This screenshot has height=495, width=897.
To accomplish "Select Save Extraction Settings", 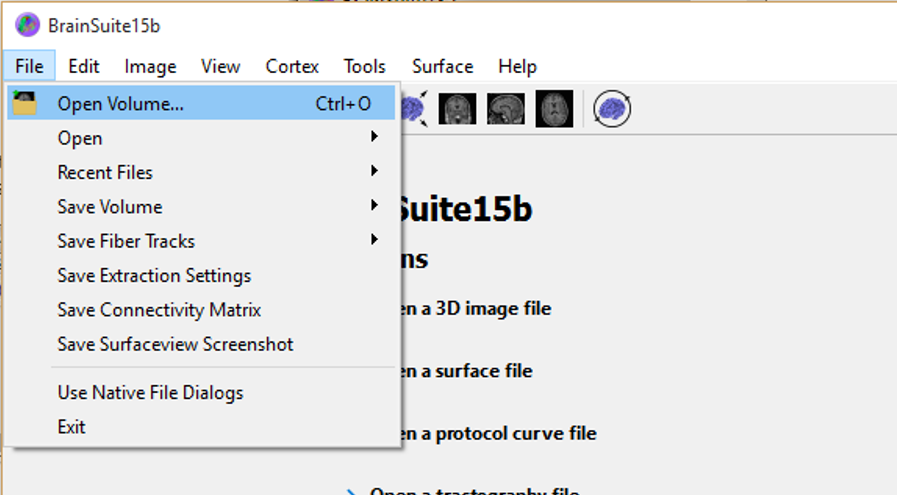I will [154, 275].
